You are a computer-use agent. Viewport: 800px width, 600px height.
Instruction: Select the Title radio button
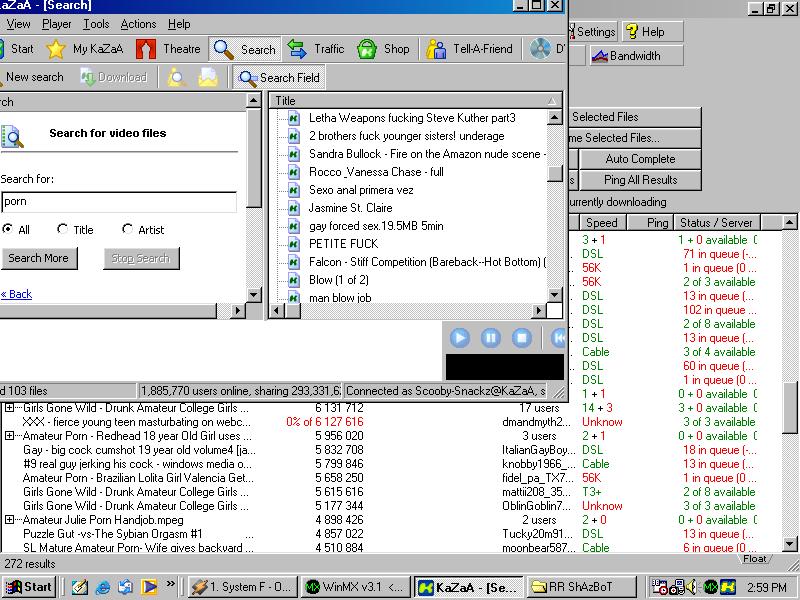point(63,229)
